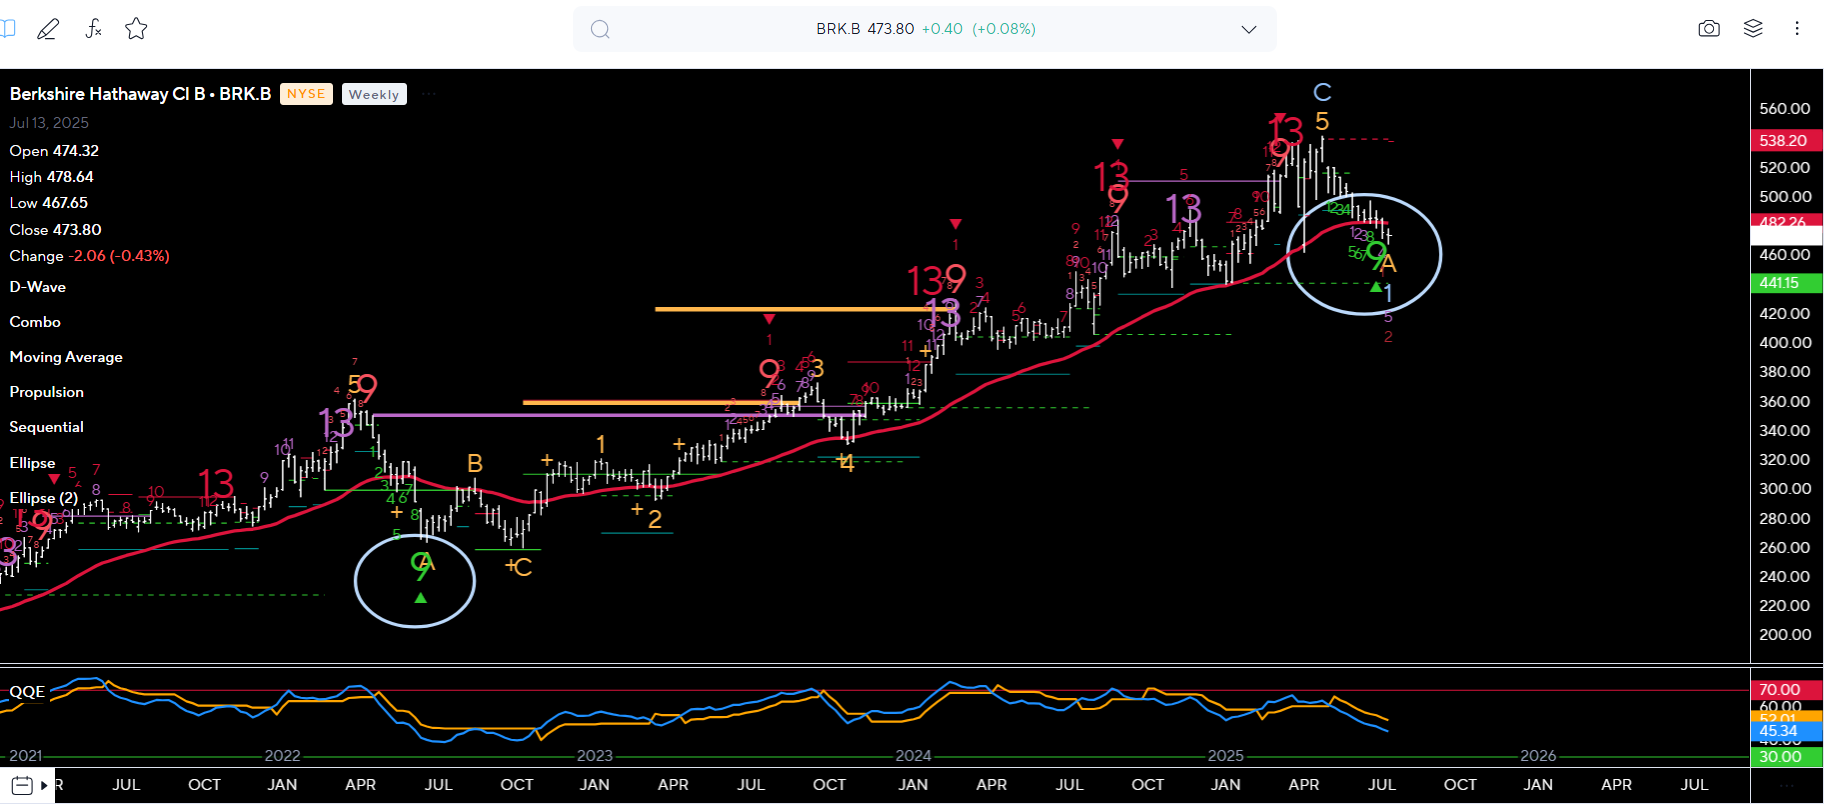This screenshot has width=1833, height=808.
Task: Click the QQE indicator label
Action: tap(27, 692)
